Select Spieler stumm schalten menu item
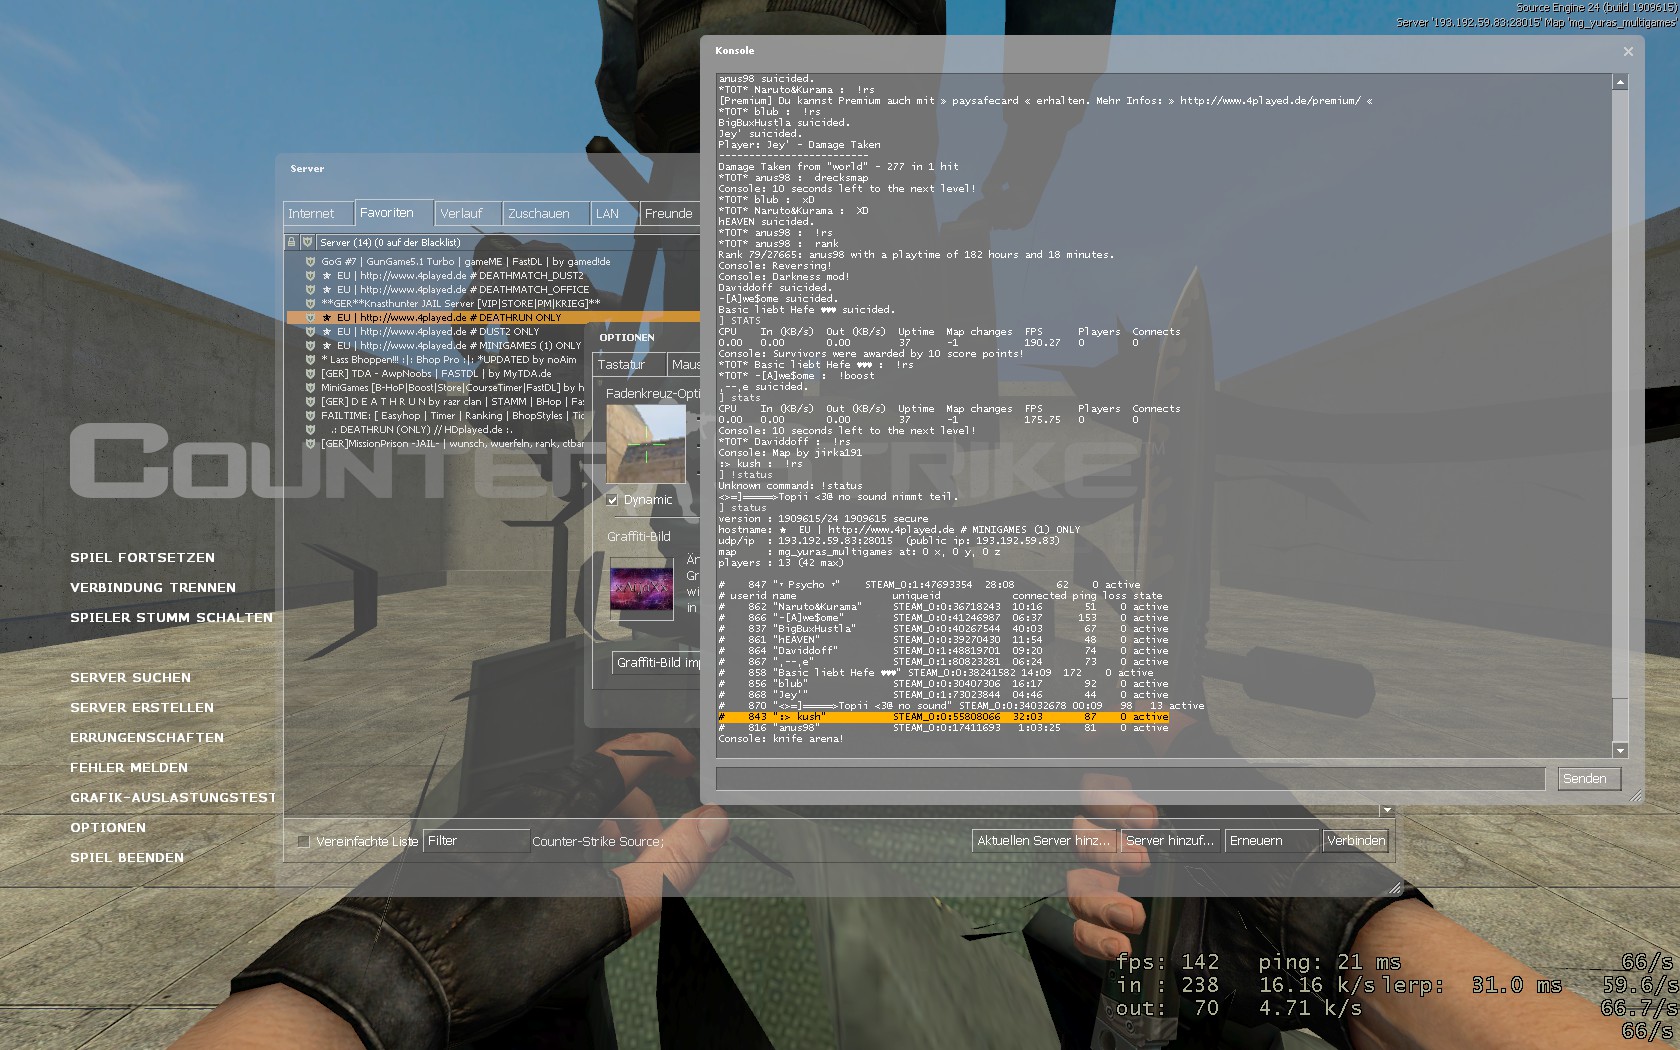Viewport: 1680px width, 1050px height. click(171, 618)
